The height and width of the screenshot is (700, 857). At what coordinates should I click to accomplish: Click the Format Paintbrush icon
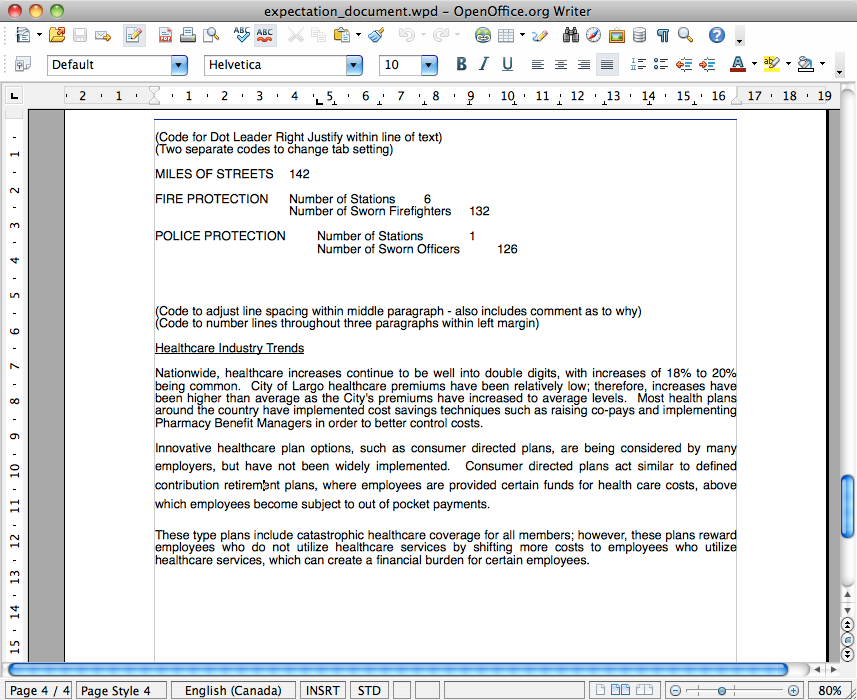point(376,36)
